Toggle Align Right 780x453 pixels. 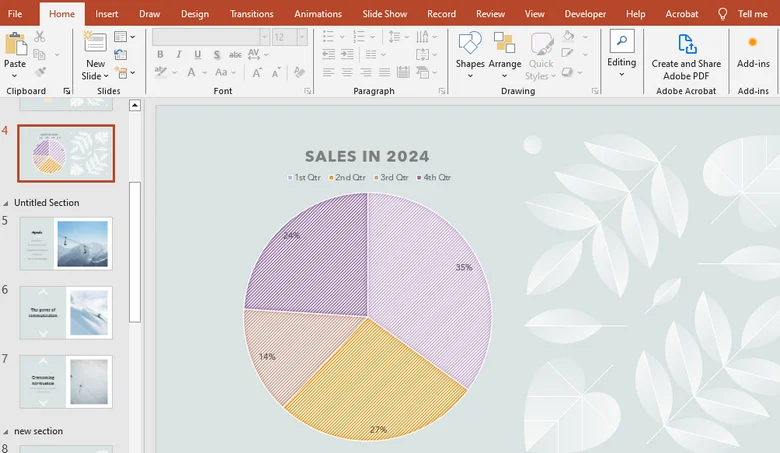pyautogui.click(x=366, y=73)
